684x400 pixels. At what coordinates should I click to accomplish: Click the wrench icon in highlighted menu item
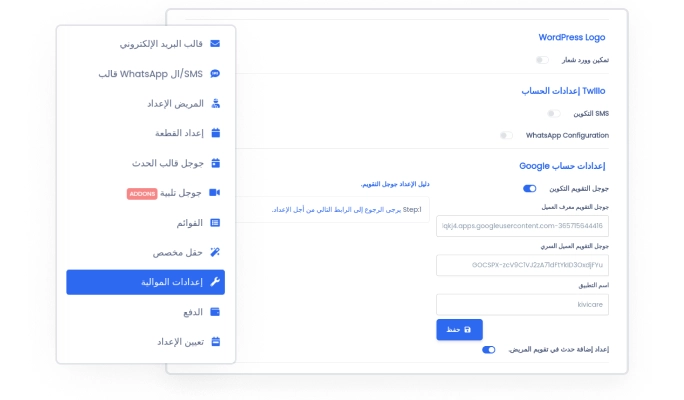(215, 282)
